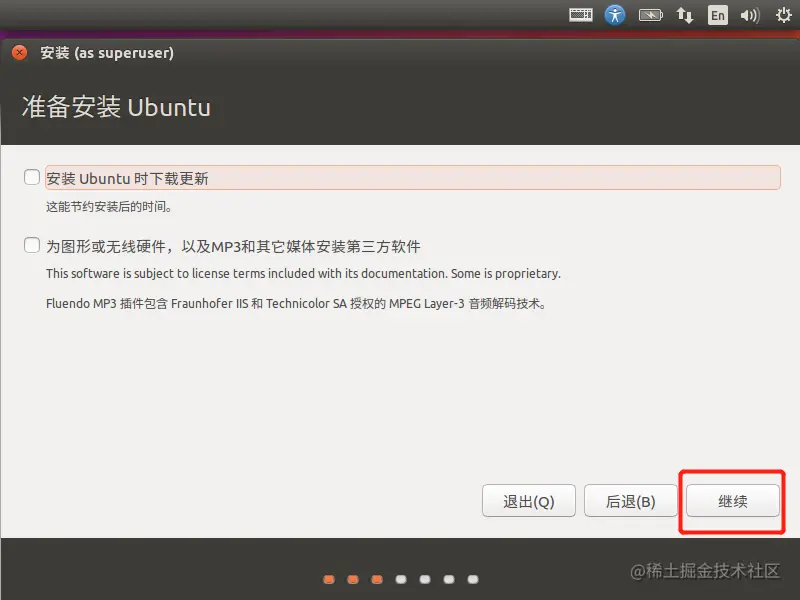Viewport: 800px width, 600px height.
Task: Click the heading 准备安装 Ubuntu
Action: [116, 107]
